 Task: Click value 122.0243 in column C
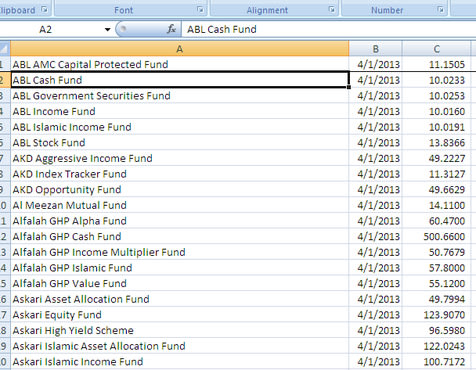[x=437, y=346]
